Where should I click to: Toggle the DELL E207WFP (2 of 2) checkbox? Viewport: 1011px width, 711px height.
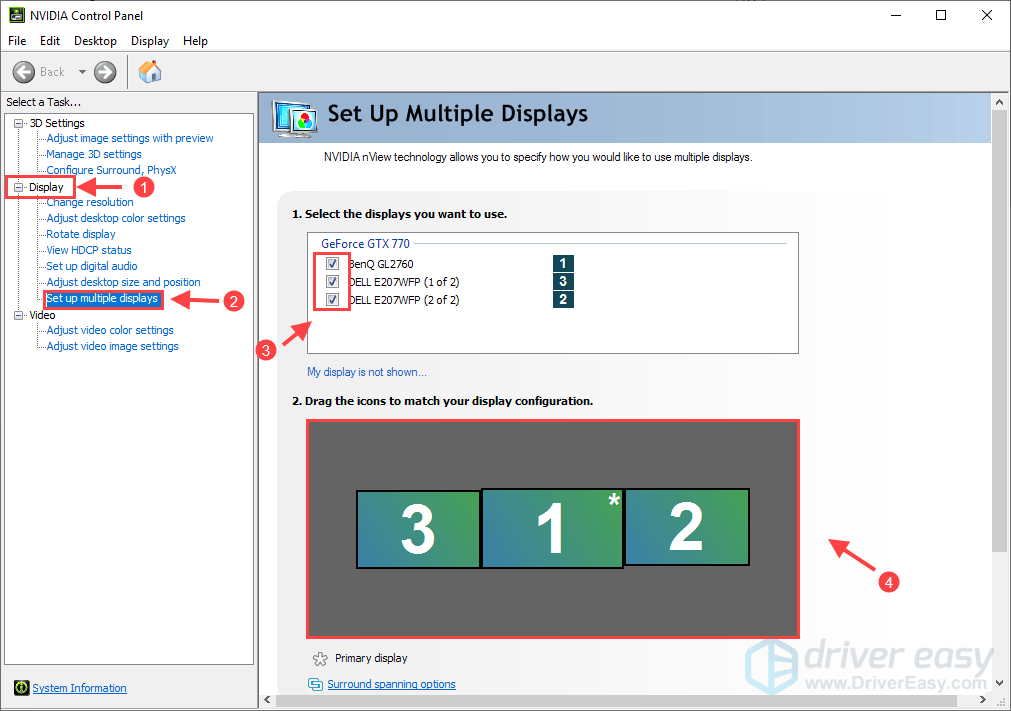pos(332,299)
